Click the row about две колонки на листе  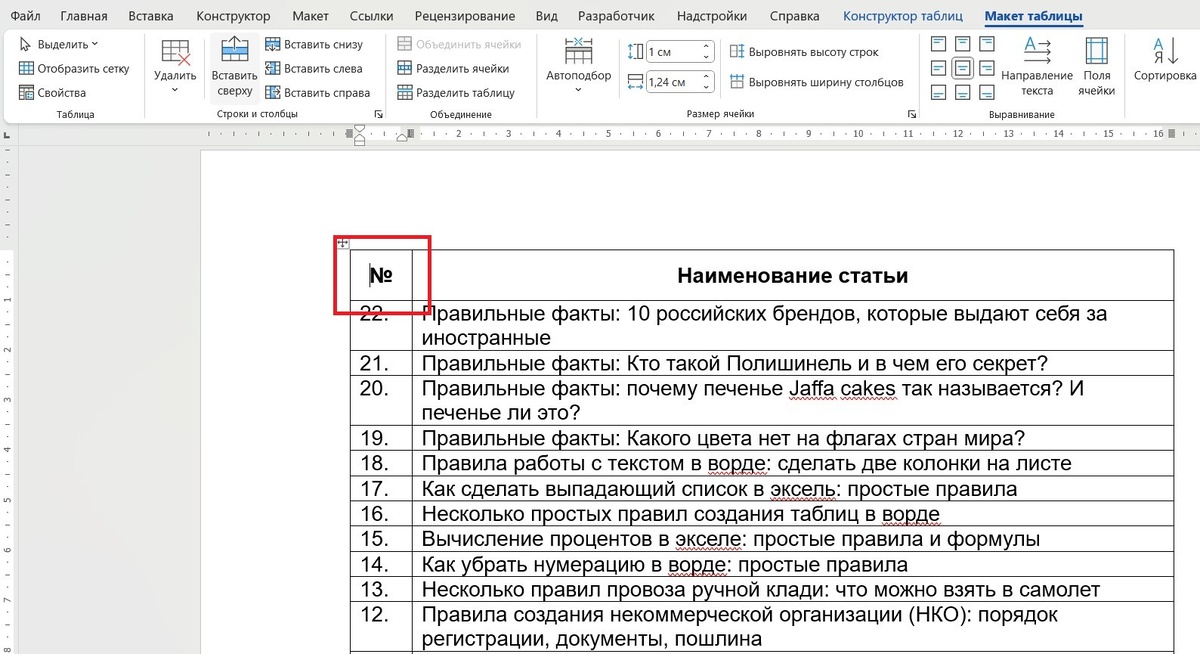(x=793, y=463)
